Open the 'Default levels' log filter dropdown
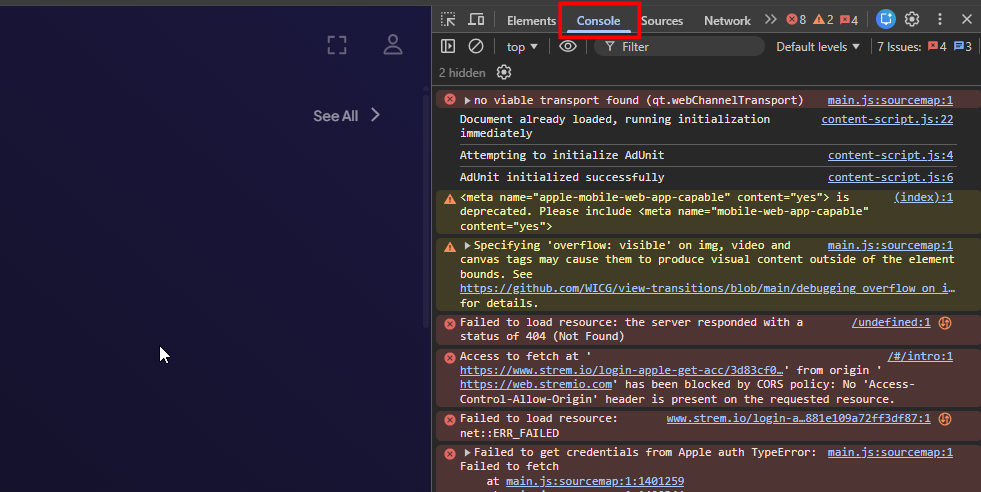This screenshot has width=981, height=492. point(818,46)
